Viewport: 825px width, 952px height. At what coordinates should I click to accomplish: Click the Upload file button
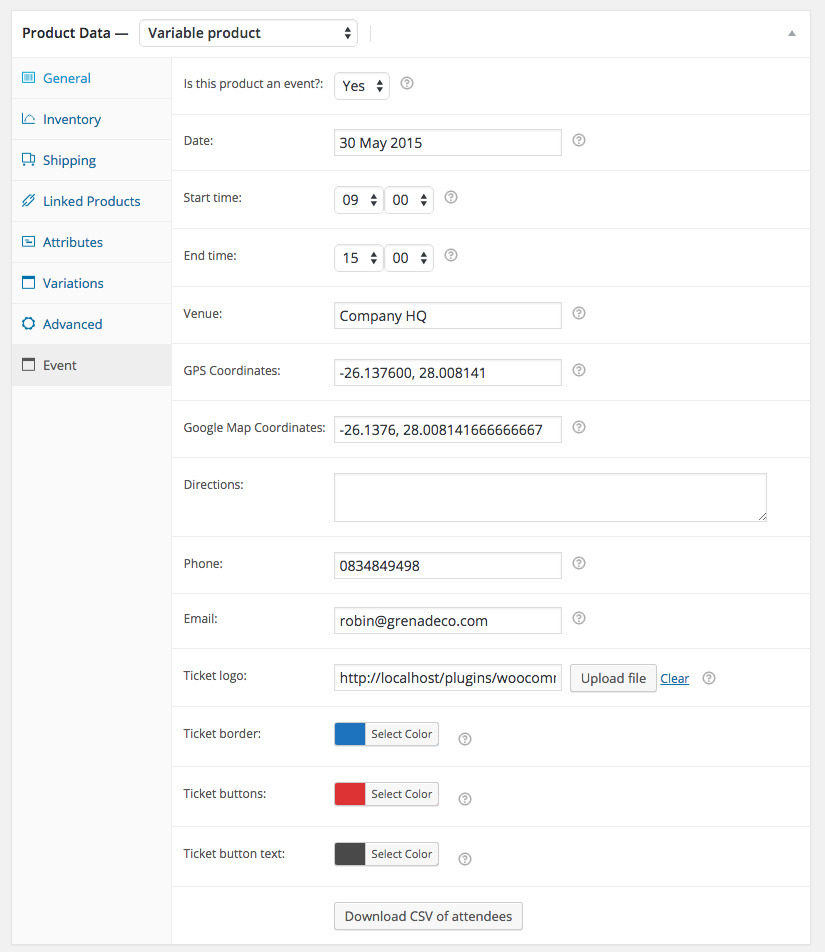click(613, 678)
